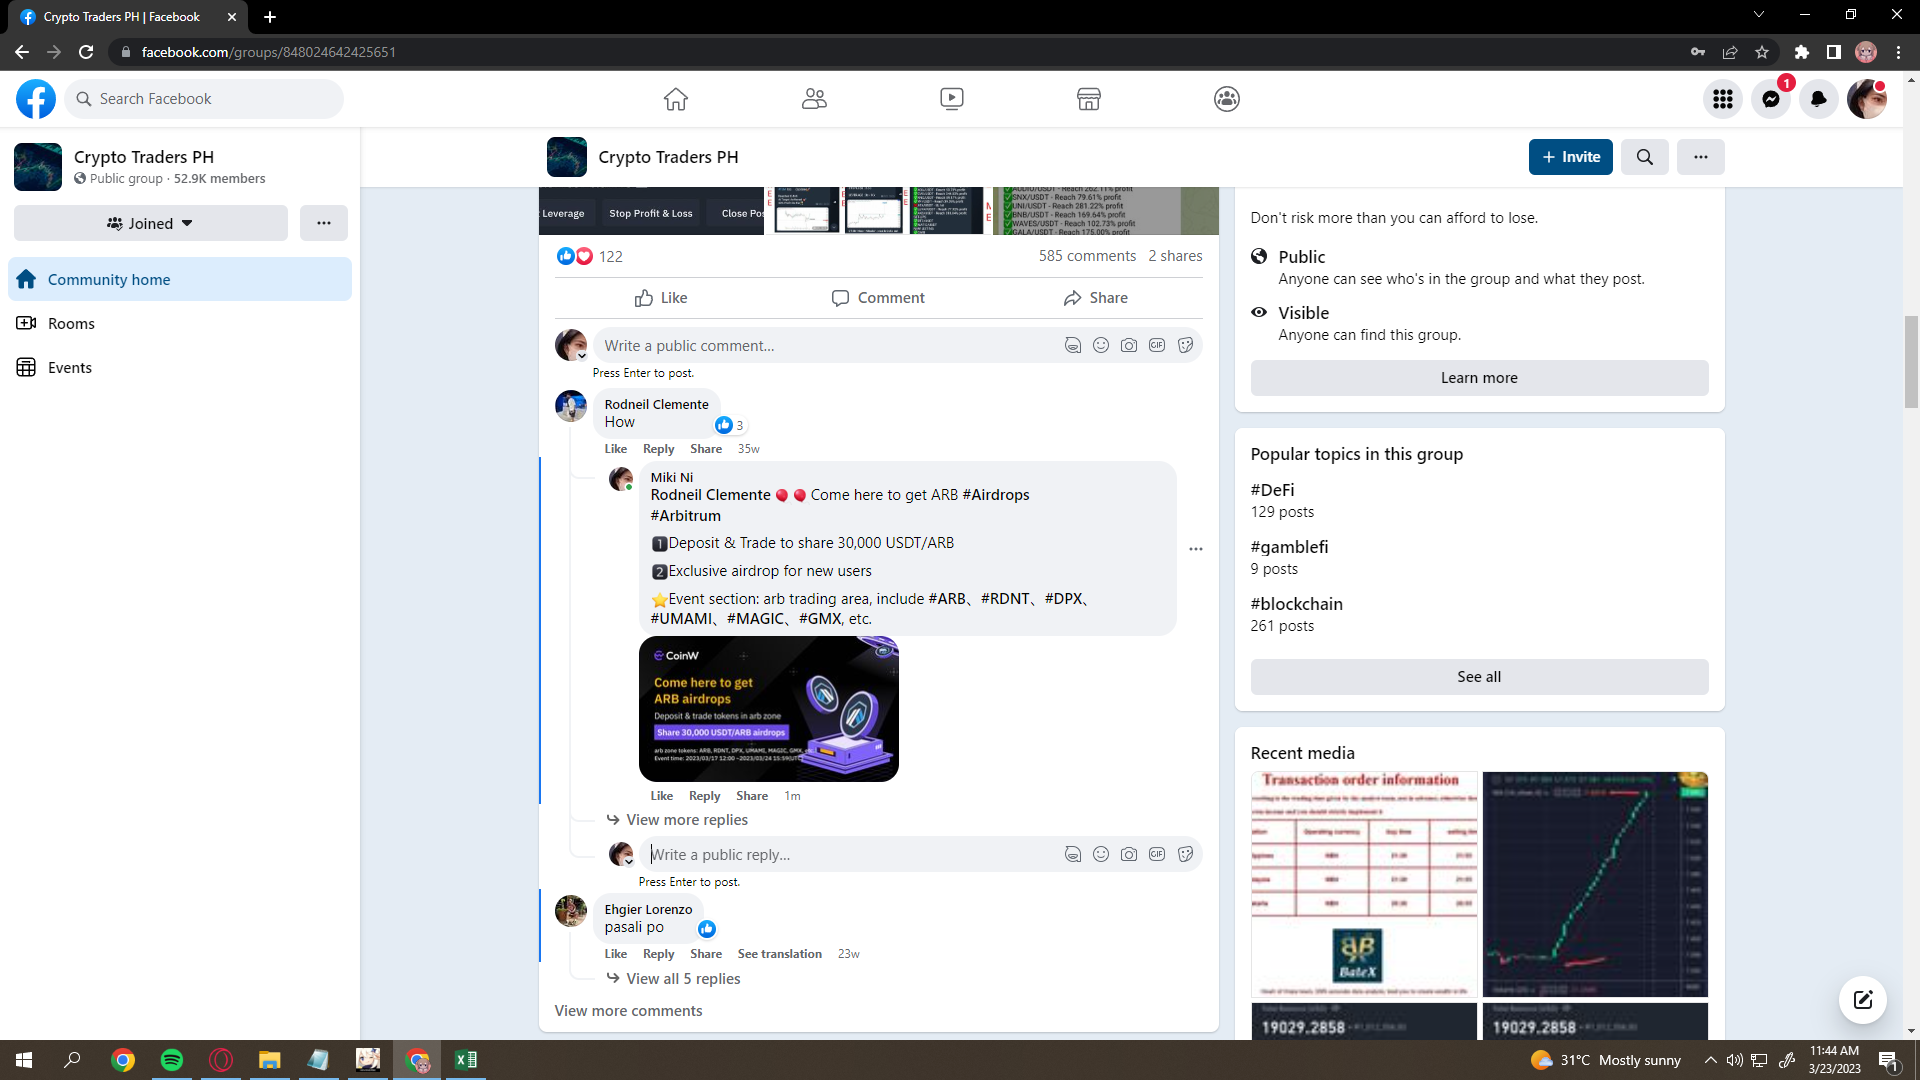Open the Joined dropdown
1920x1080 pixels.
point(150,224)
